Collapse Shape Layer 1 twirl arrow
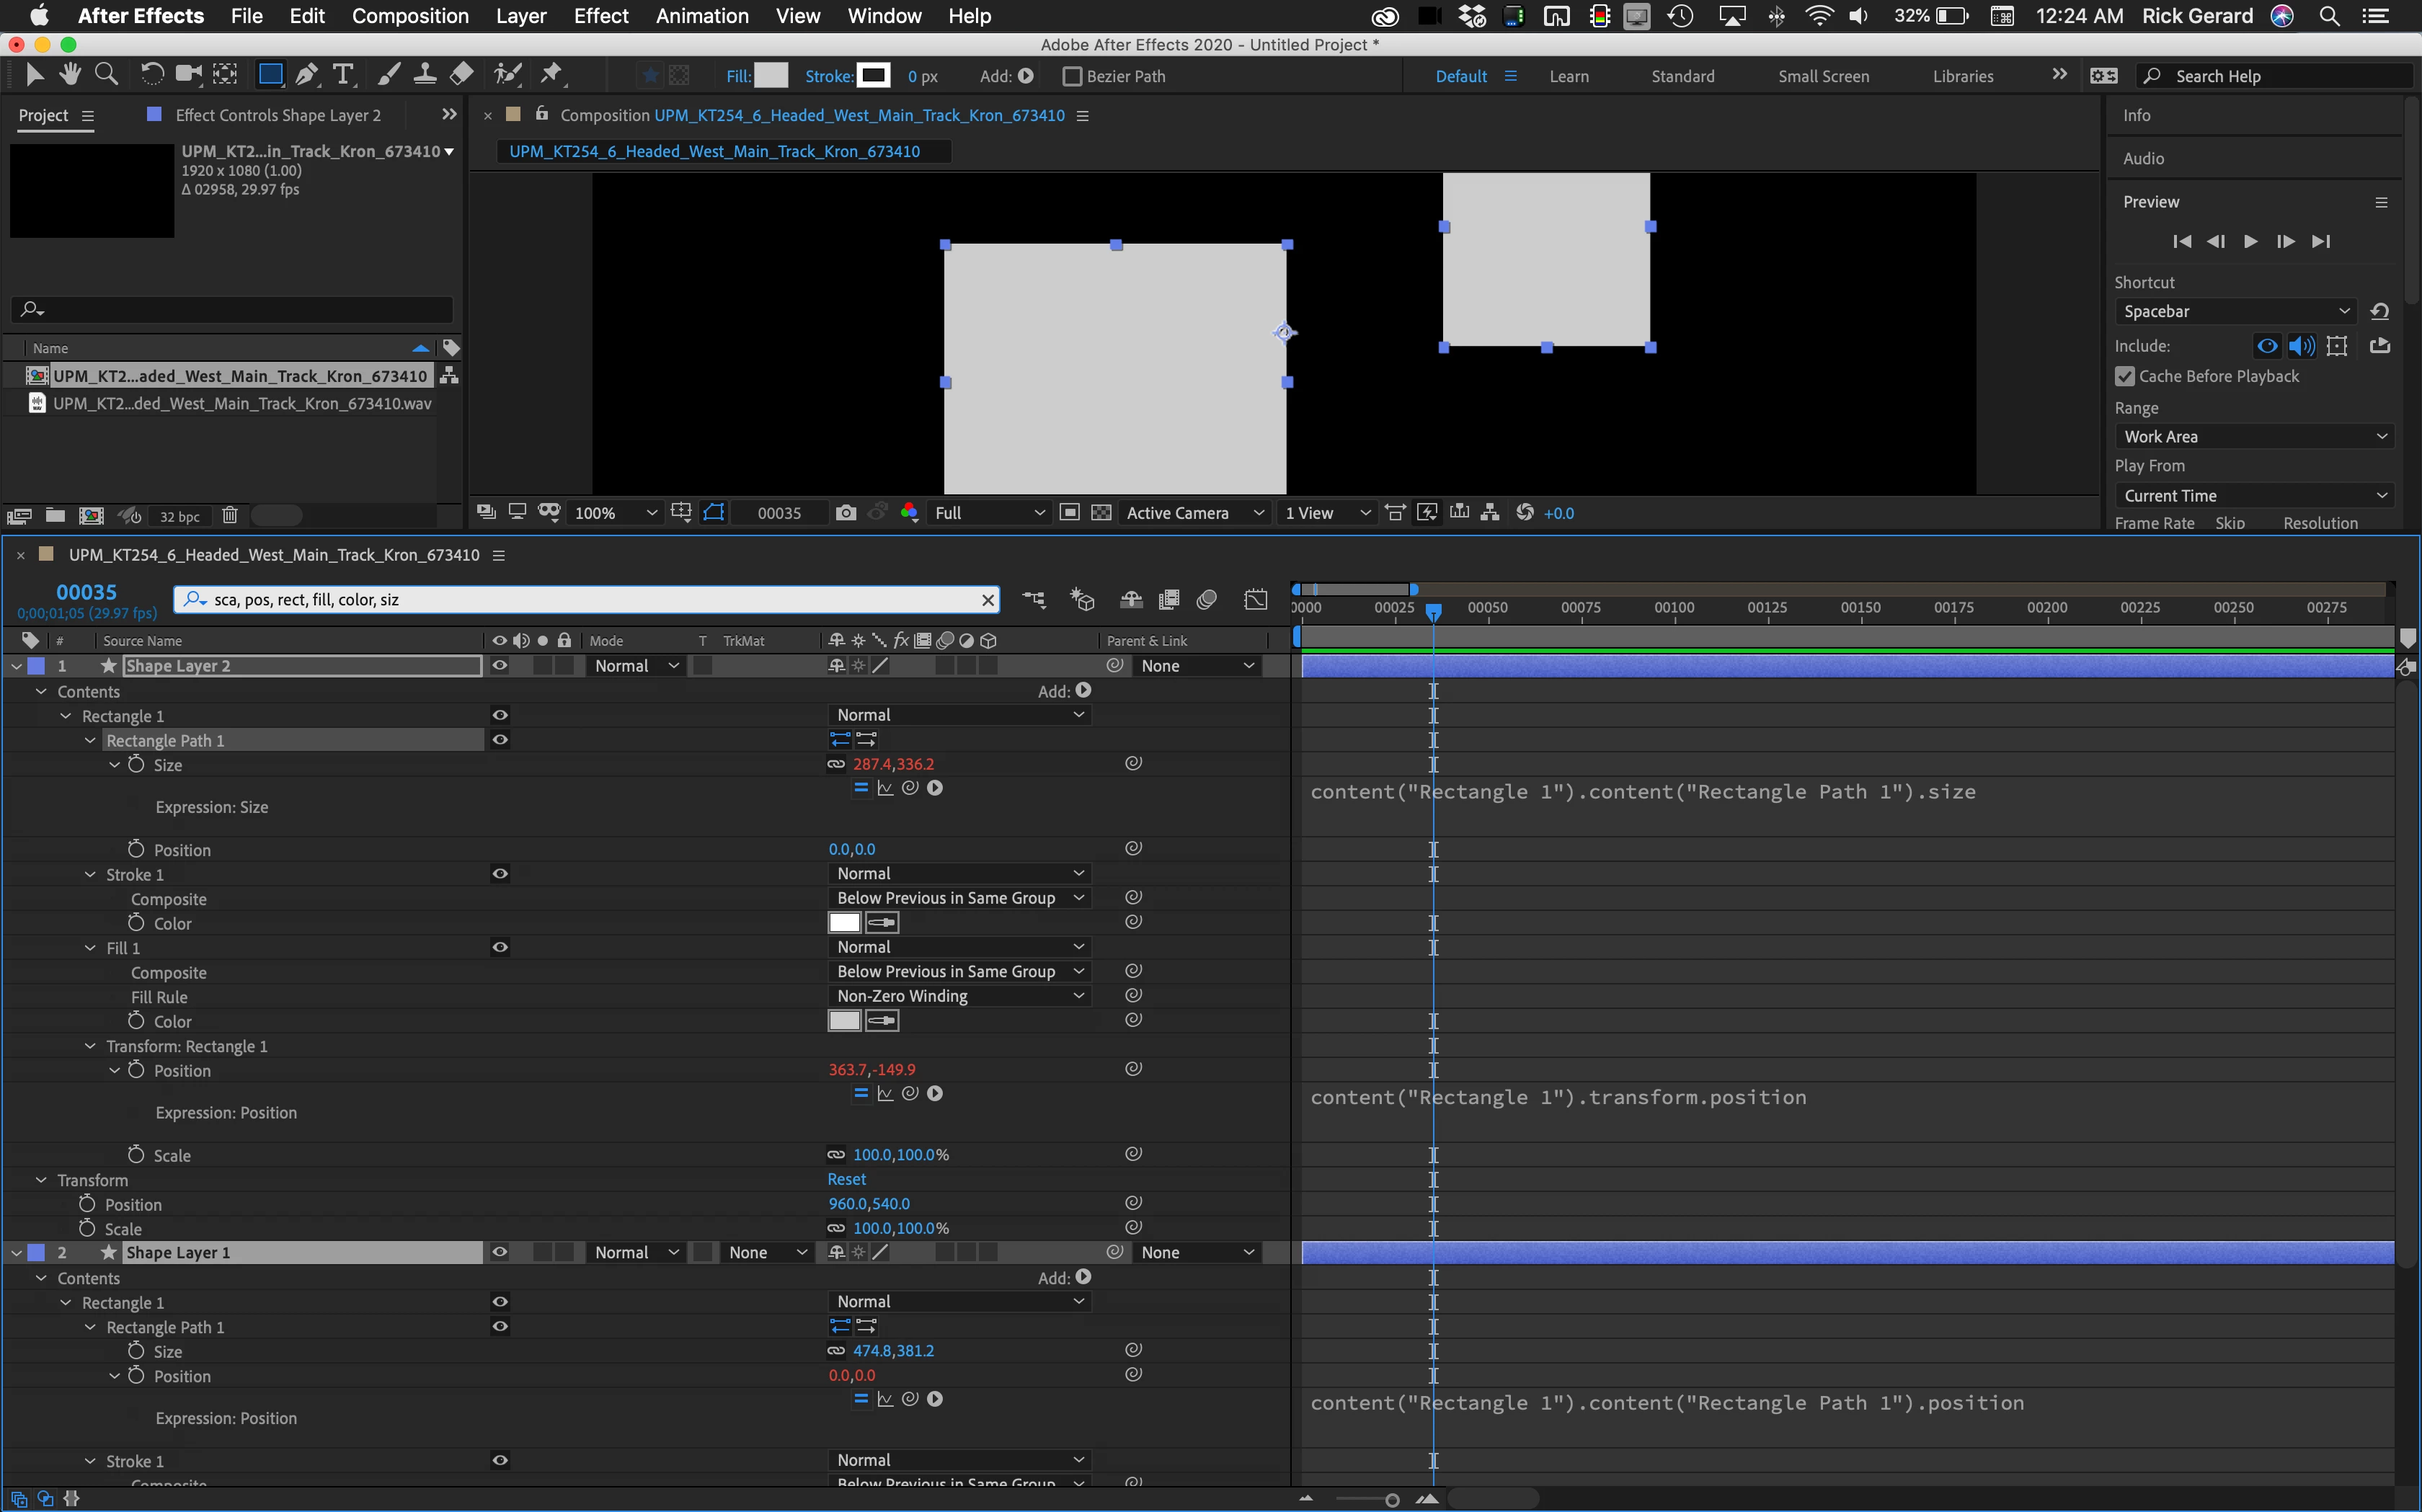2422x1512 pixels. click(x=17, y=1253)
